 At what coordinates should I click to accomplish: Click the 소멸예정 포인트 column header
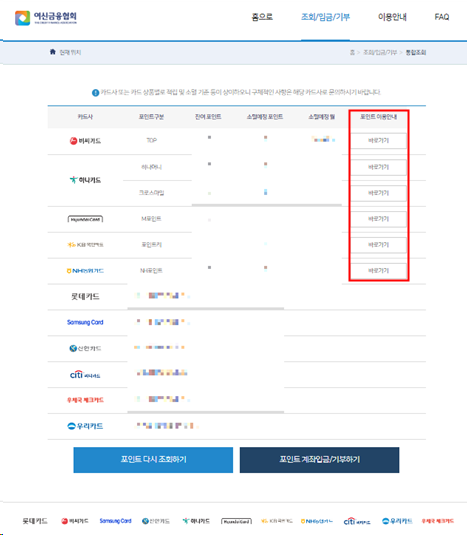tap(265, 117)
